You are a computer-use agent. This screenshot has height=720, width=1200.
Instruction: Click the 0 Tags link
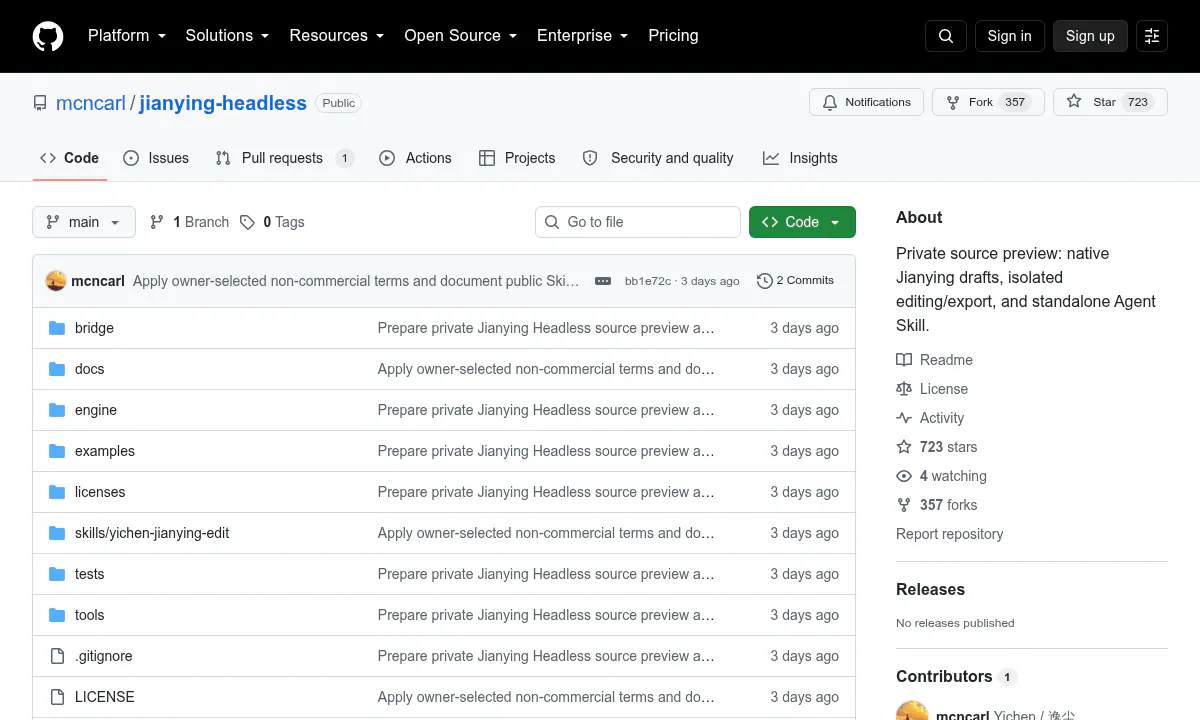click(272, 222)
